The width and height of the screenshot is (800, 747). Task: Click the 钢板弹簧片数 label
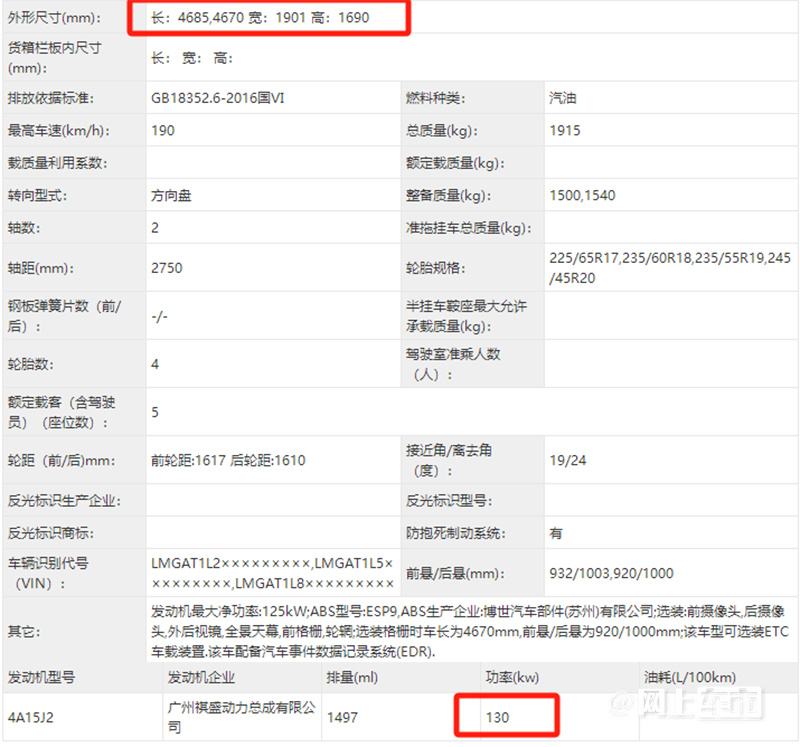click(64, 316)
